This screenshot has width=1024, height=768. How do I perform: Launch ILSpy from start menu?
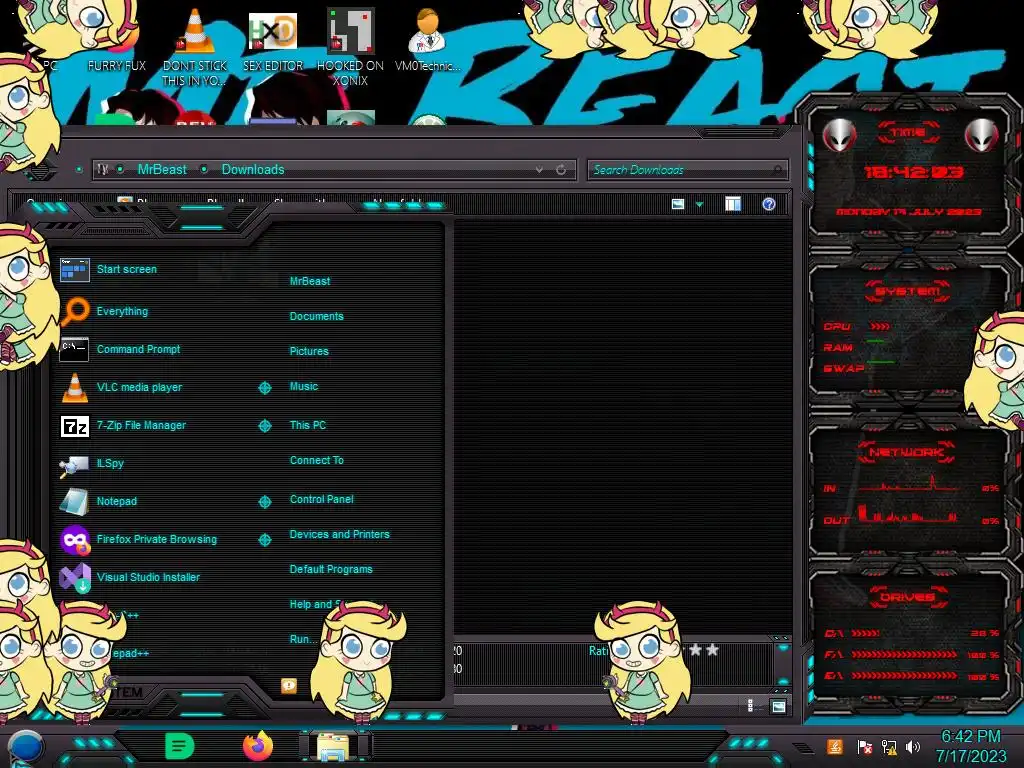pyautogui.click(x=91, y=463)
